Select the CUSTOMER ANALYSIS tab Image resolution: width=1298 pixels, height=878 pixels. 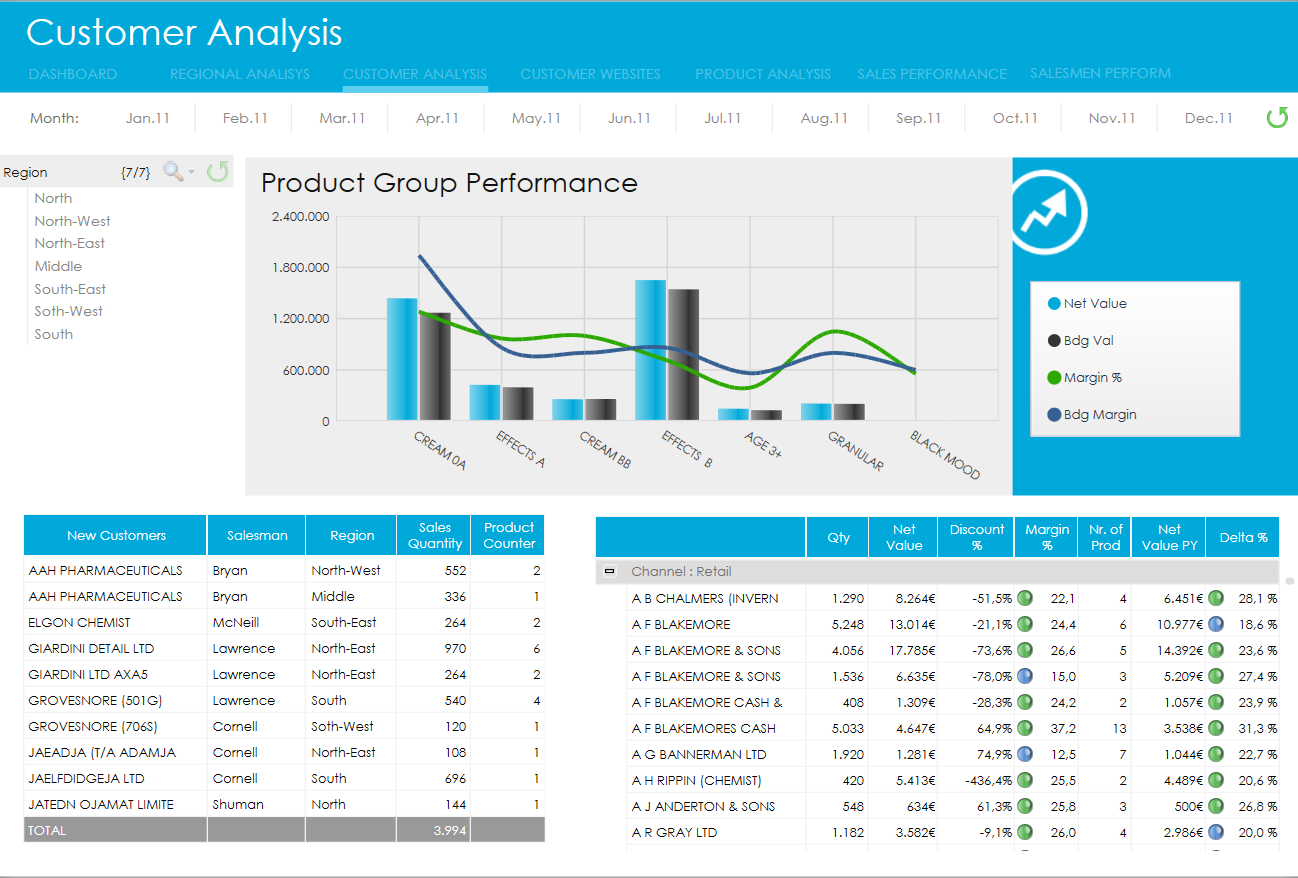[x=415, y=74]
